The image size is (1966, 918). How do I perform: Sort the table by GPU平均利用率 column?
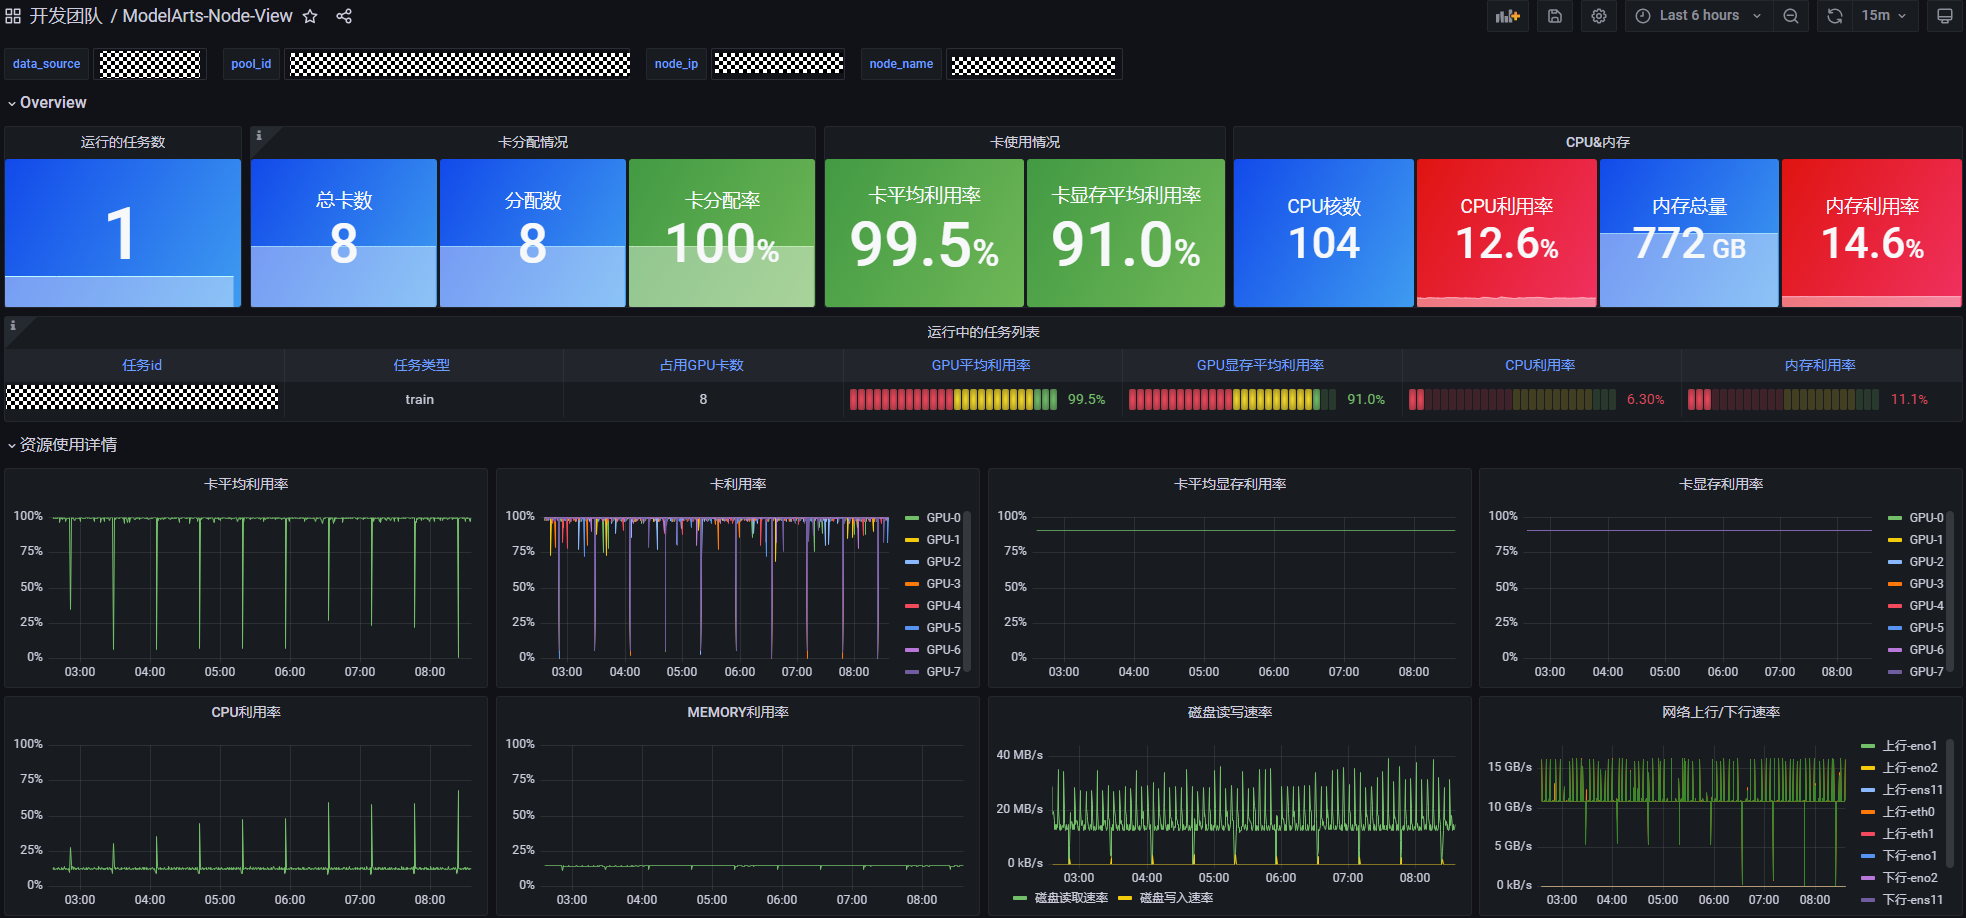(981, 365)
